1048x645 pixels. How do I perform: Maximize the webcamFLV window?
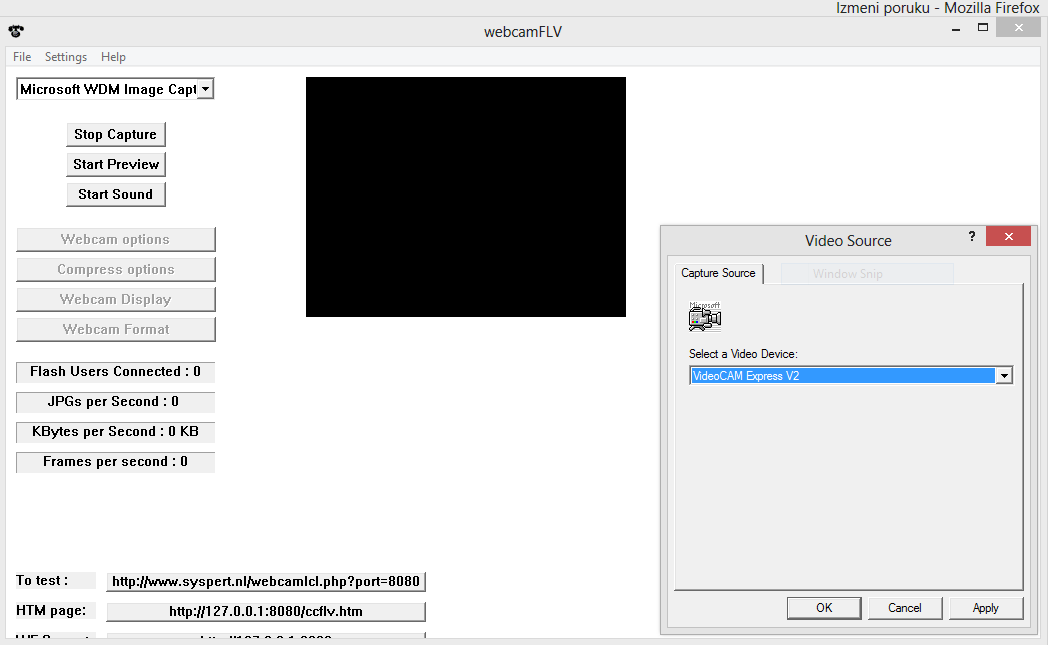[982, 28]
